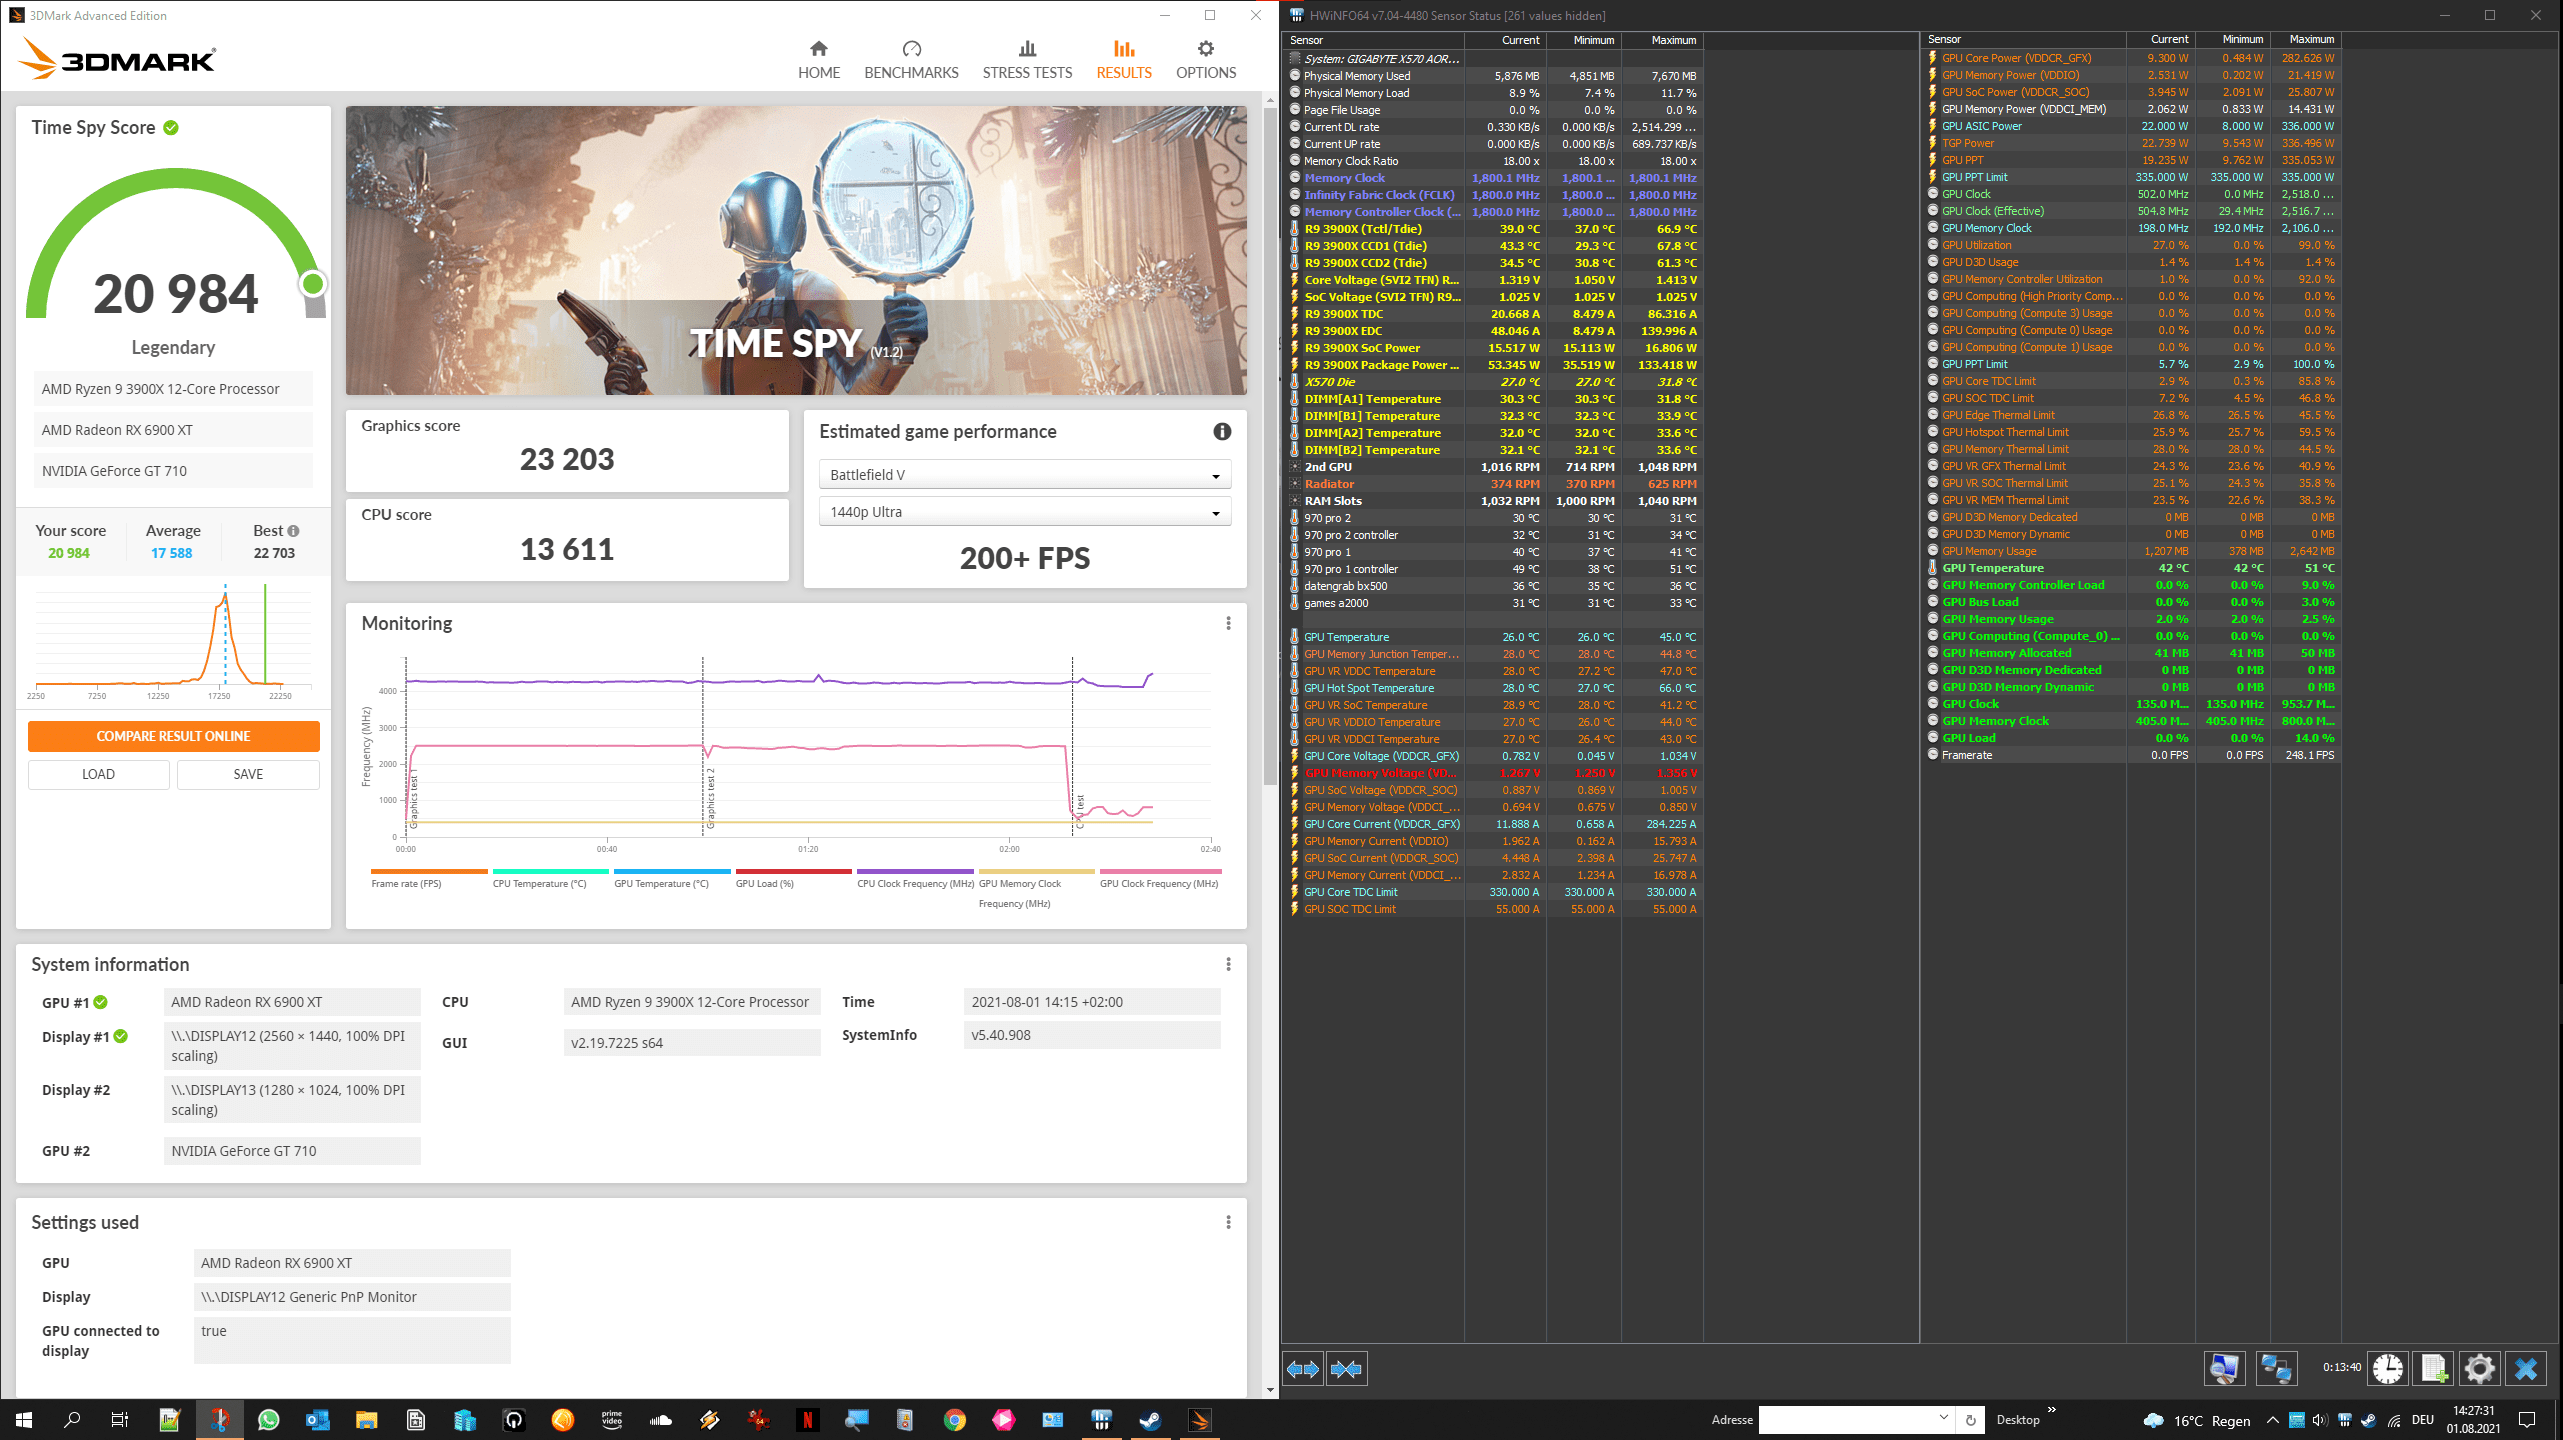Viewport: 2563px width, 1440px height.
Task: Click the LOAD button
Action: click(98, 774)
